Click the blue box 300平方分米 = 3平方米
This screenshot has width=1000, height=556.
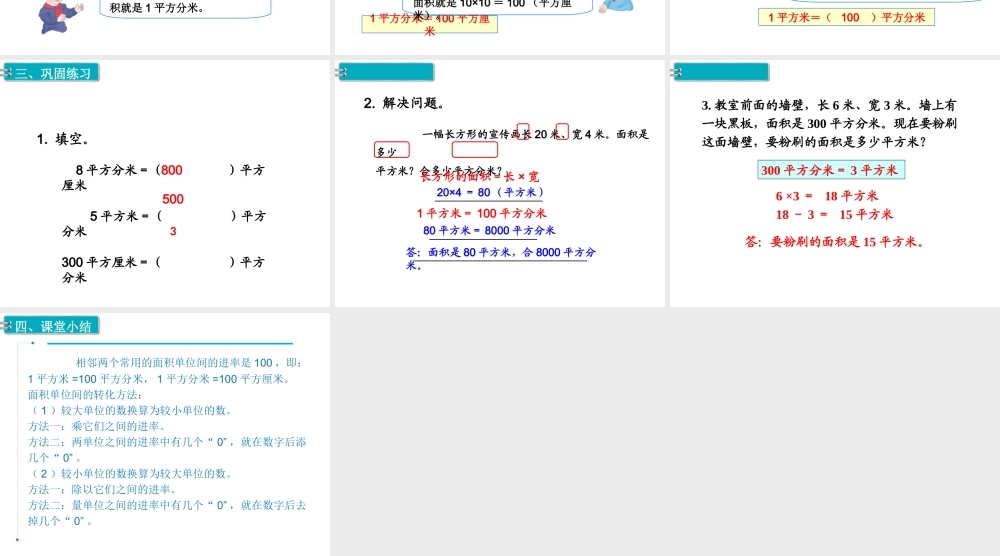tap(830, 170)
